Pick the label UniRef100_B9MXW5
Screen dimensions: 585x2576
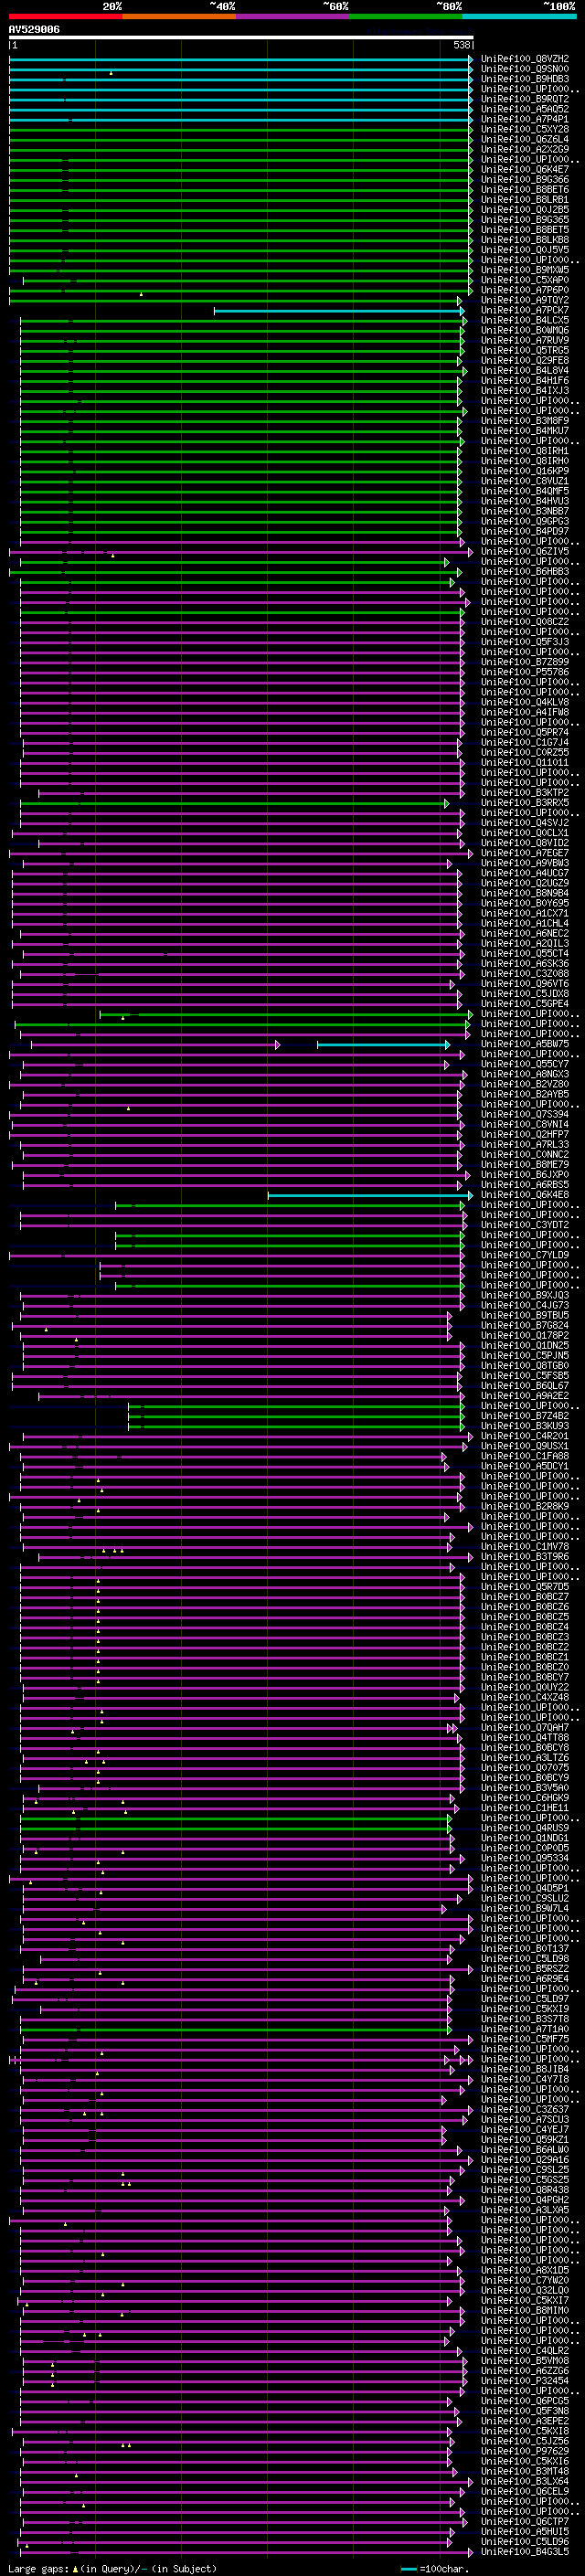coord(525,270)
